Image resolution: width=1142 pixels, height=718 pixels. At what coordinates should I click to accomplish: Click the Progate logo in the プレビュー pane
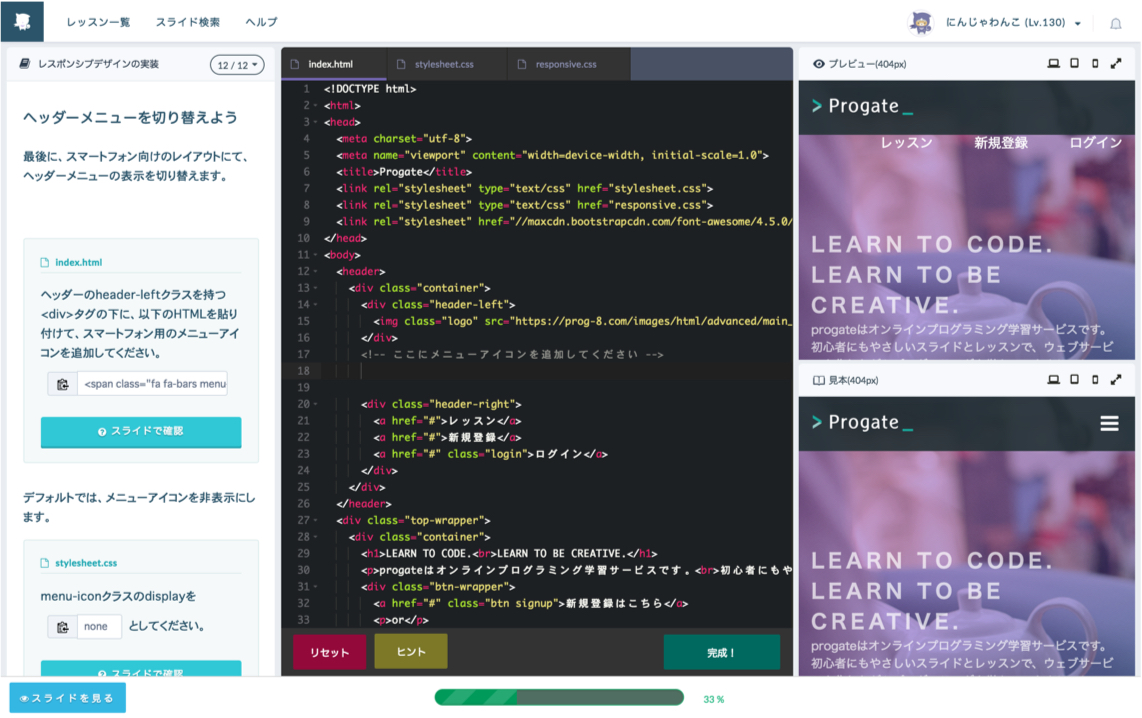click(862, 106)
